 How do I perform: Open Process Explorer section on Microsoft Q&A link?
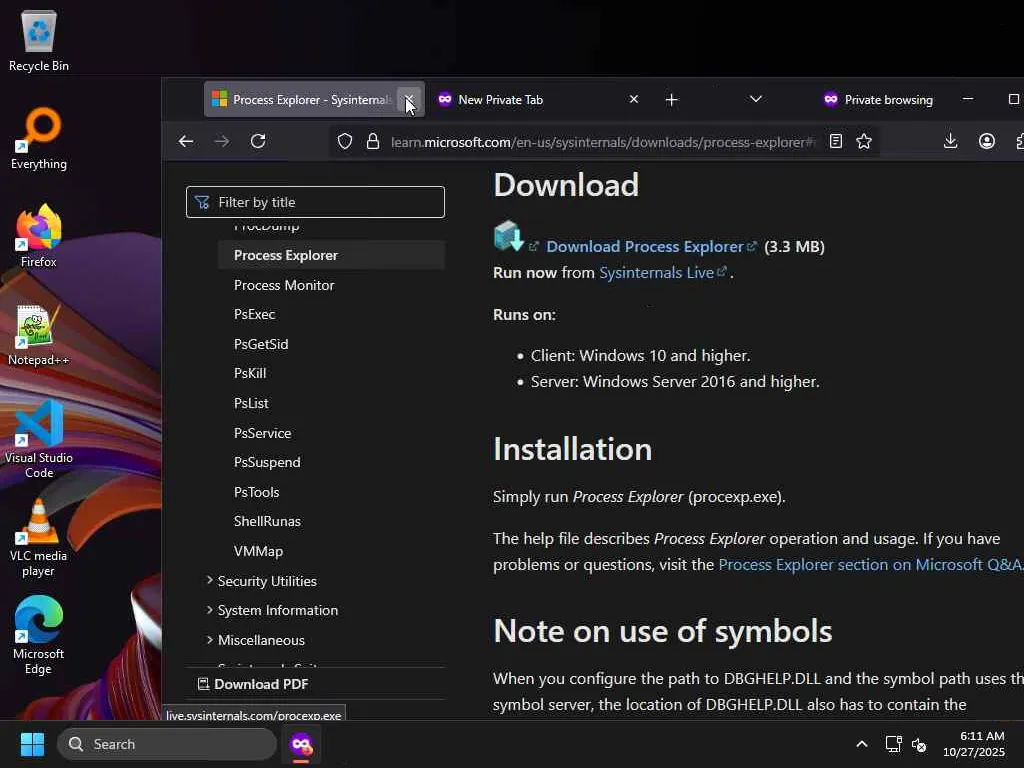[870, 564]
